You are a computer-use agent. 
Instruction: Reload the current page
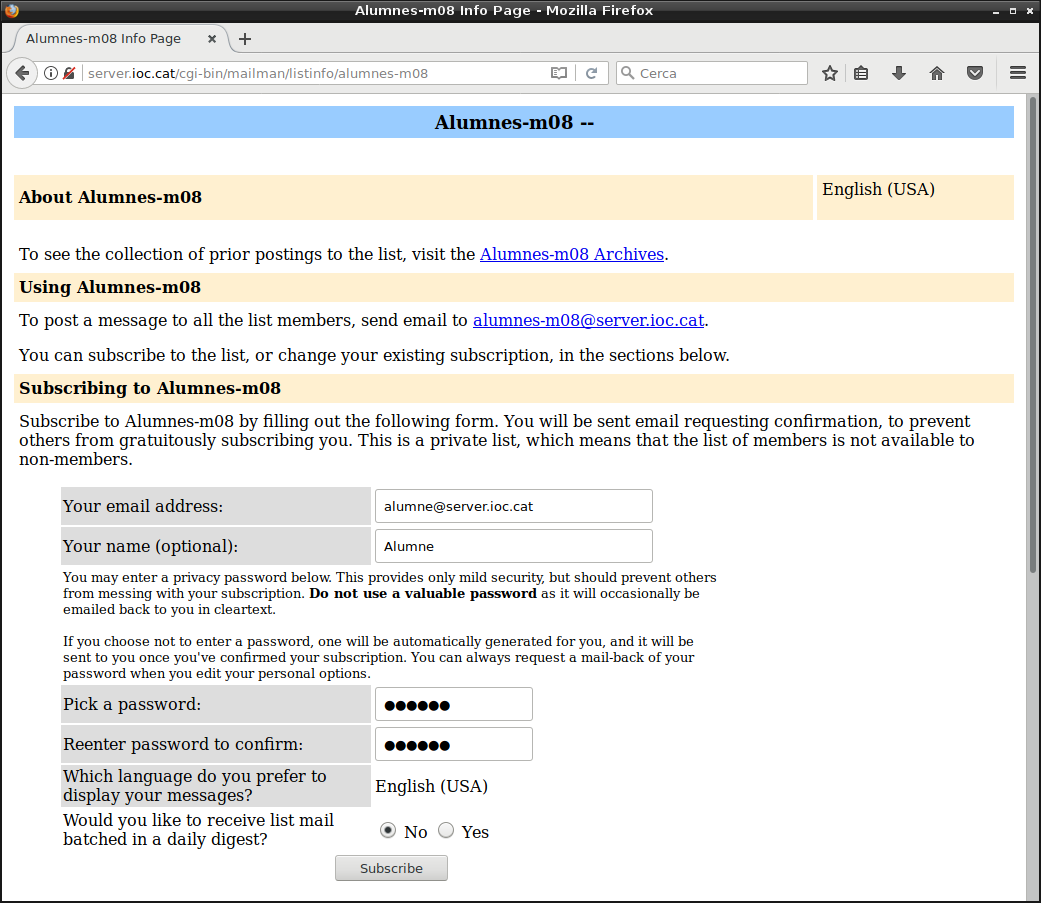pyautogui.click(x=591, y=73)
